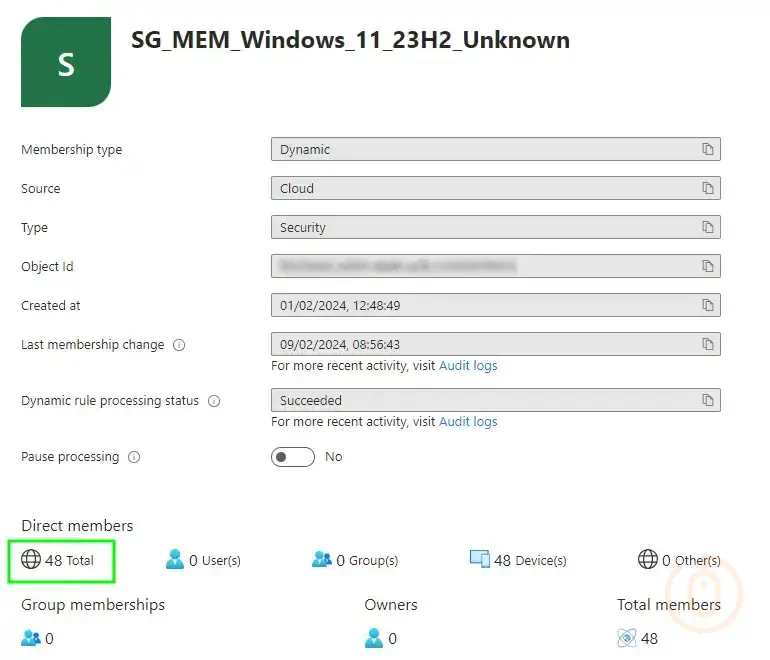
Task: Open the 48 Total direct members
Action: click(x=60, y=560)
